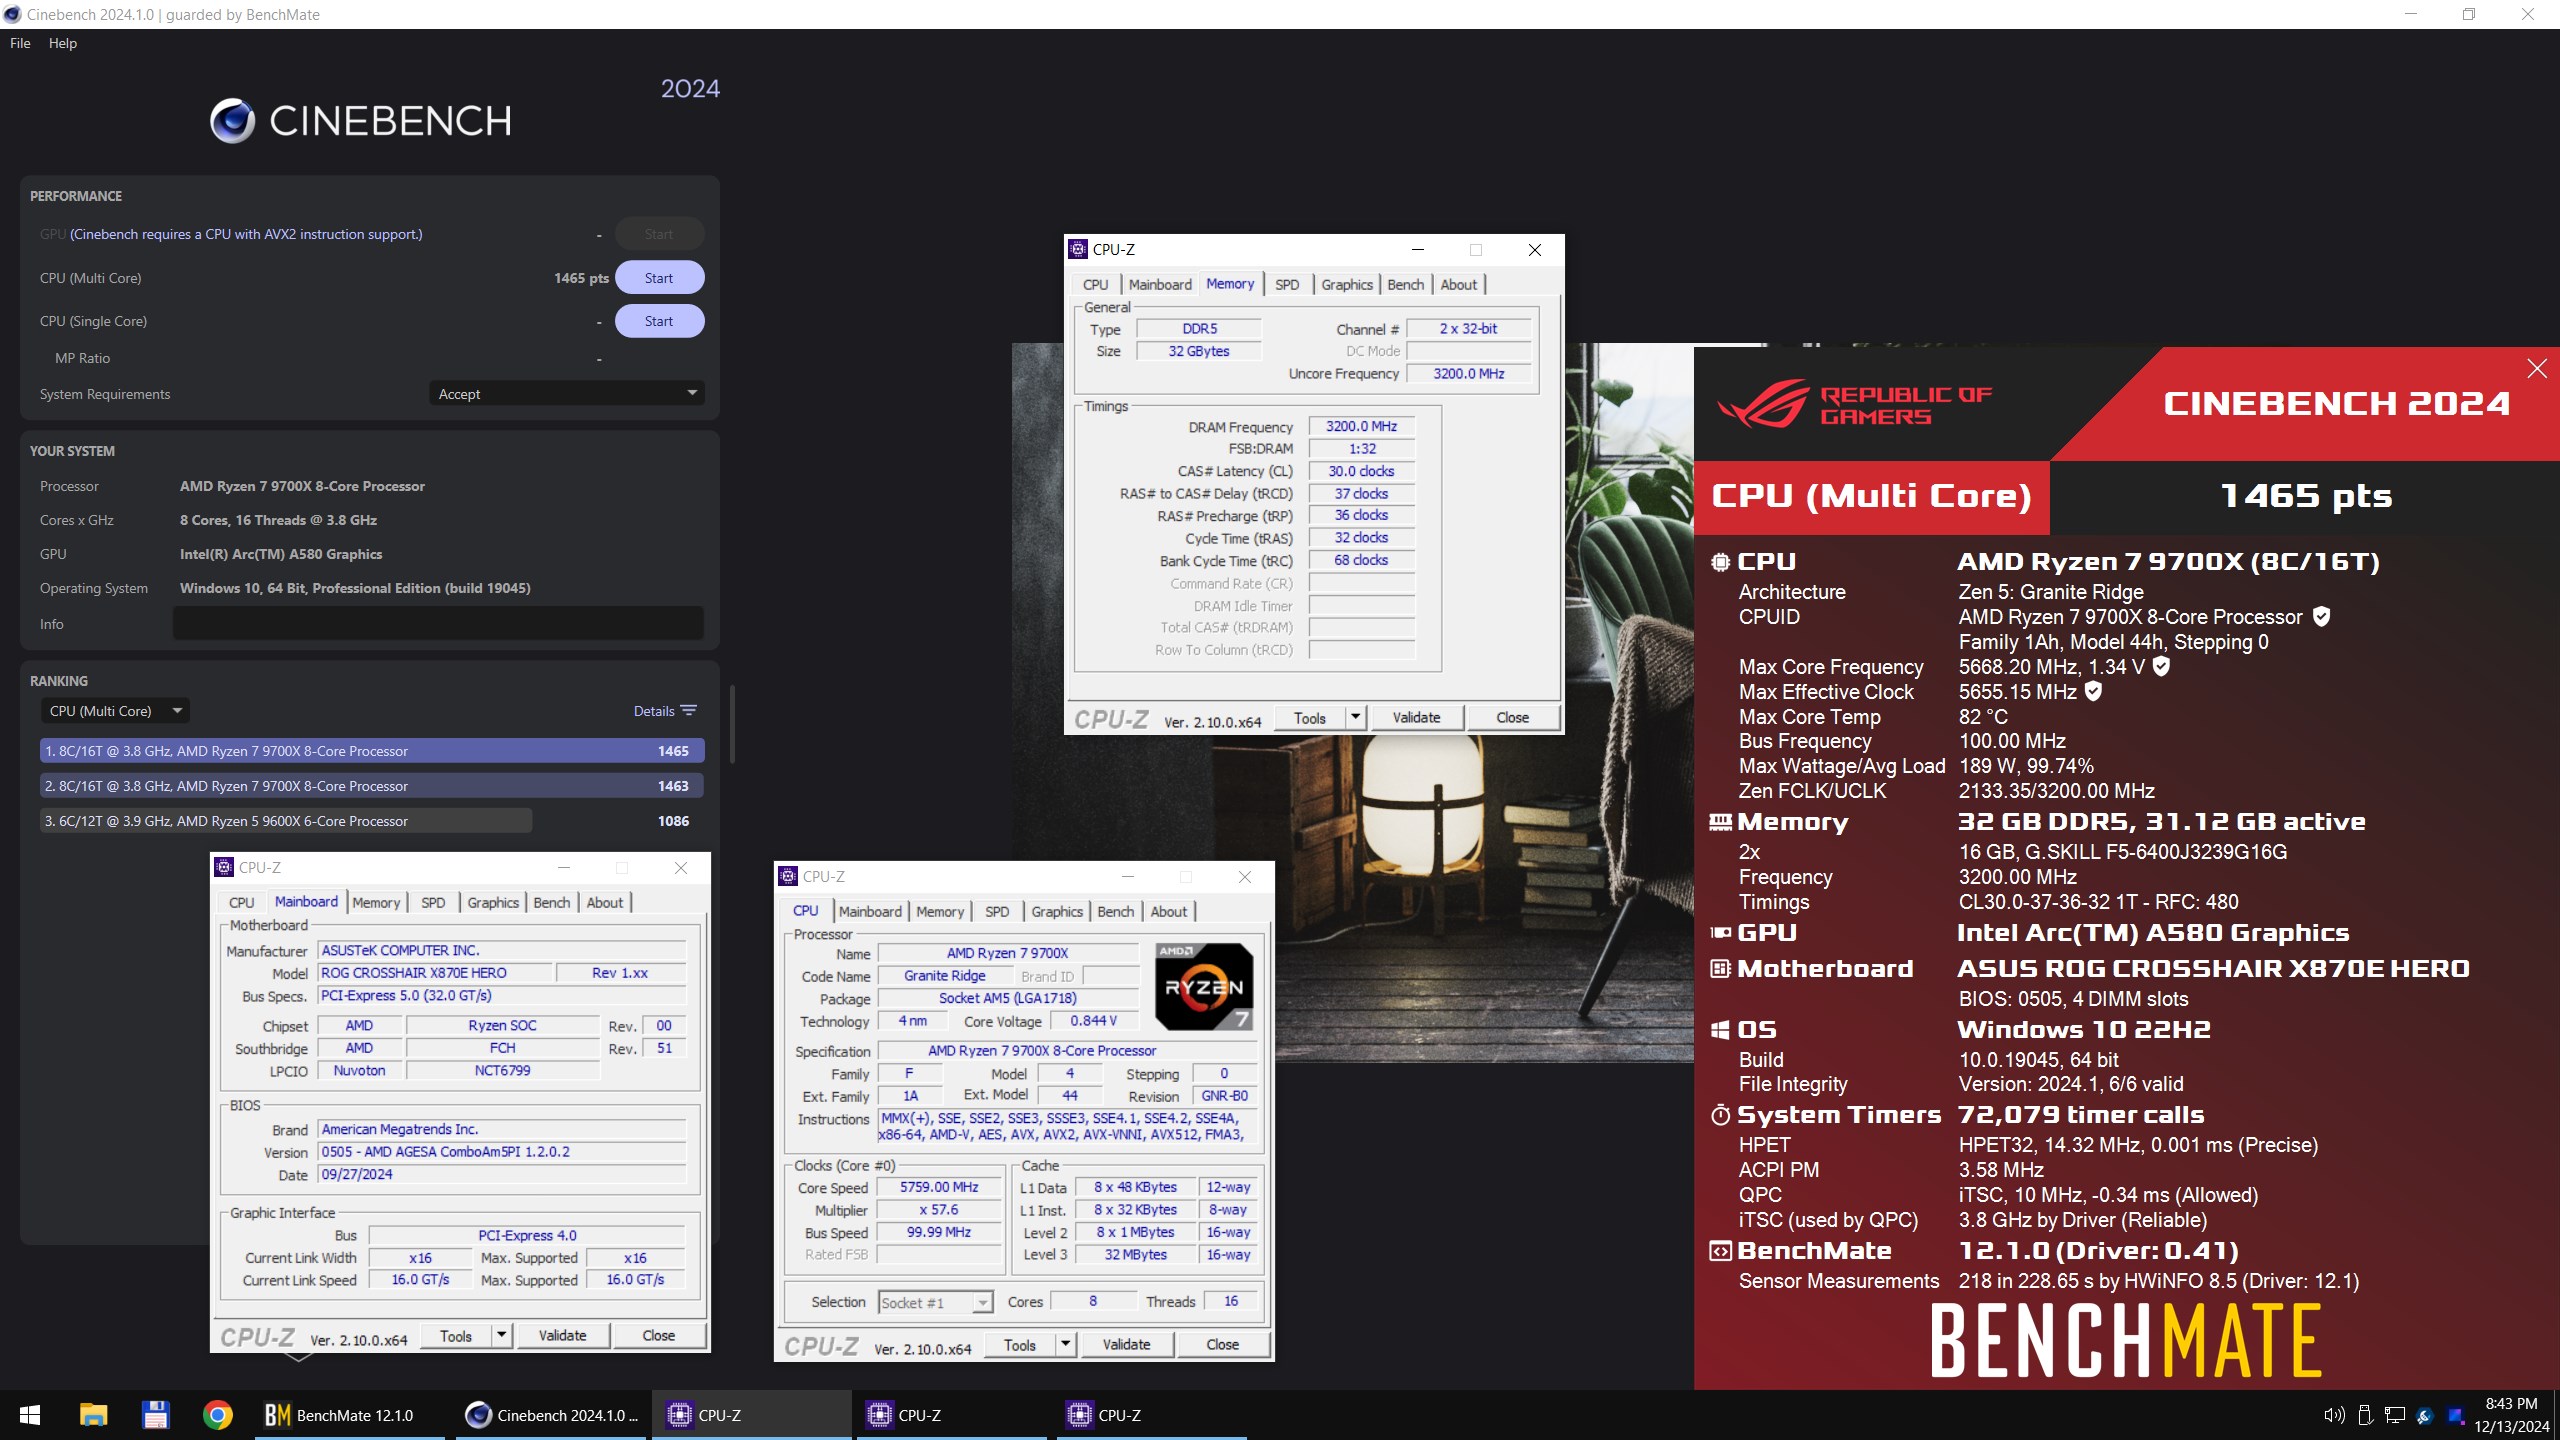Click the Memory icon in BenchMate panel
This screenshot has width=2560, height=1440.
pos(1720,822)
